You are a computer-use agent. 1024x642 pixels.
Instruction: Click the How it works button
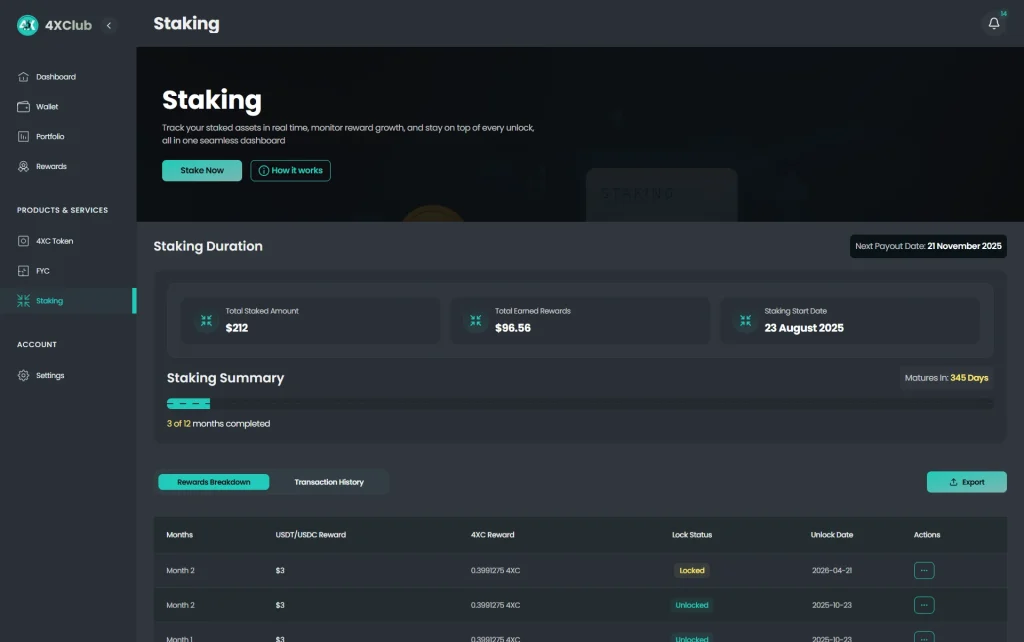point(290,171)
